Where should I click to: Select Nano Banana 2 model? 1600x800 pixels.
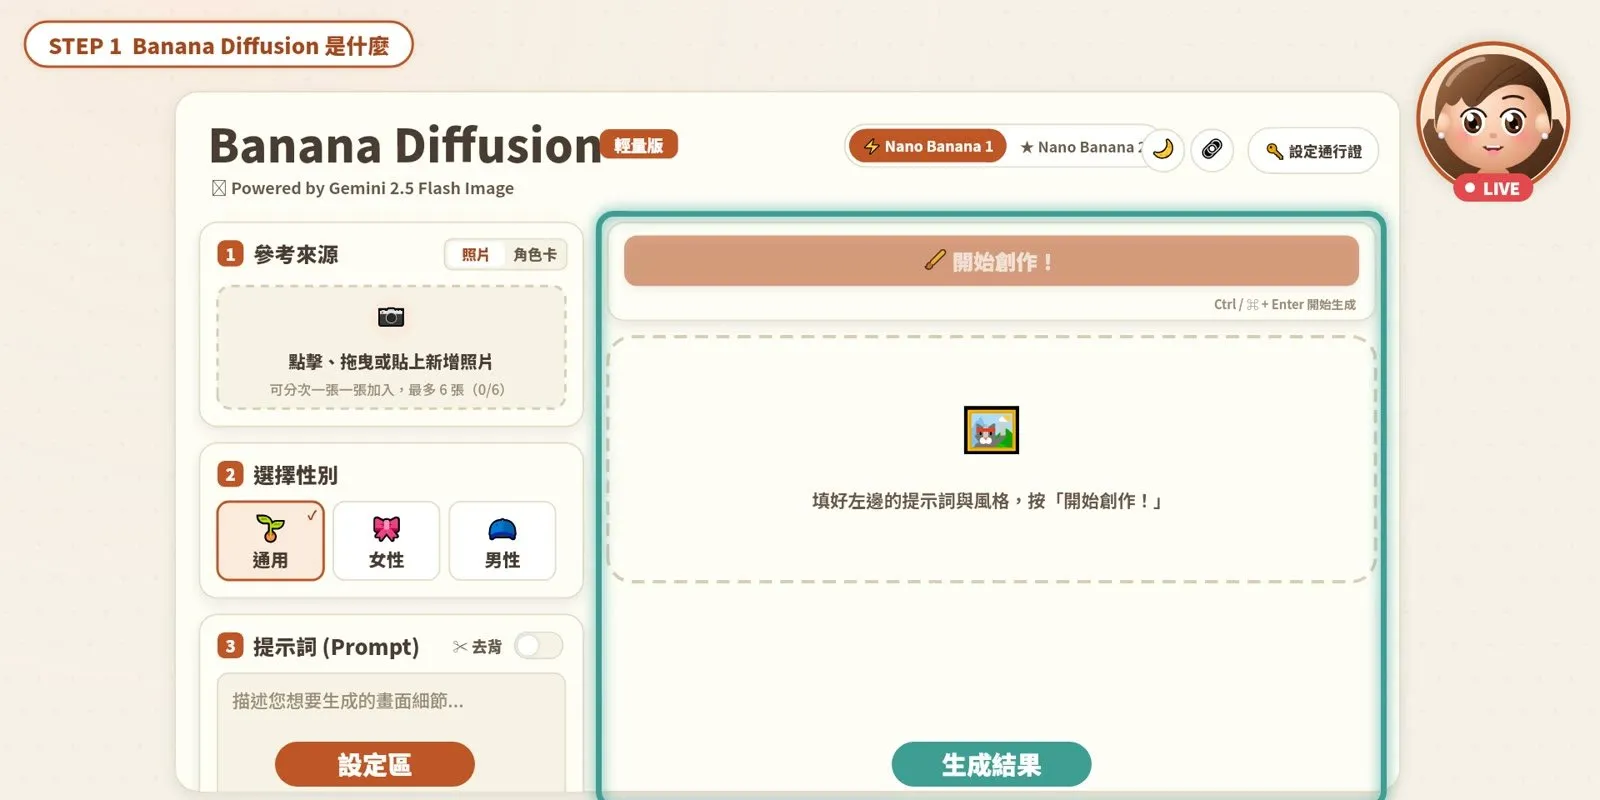1082,147
